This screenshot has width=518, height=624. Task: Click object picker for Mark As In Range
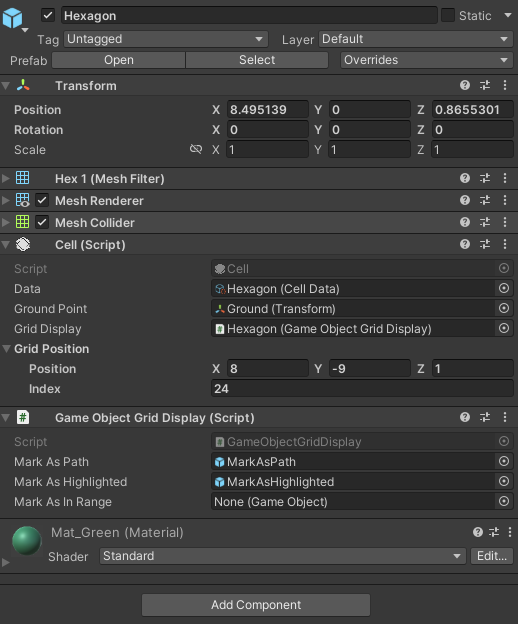tap(504, 501)
